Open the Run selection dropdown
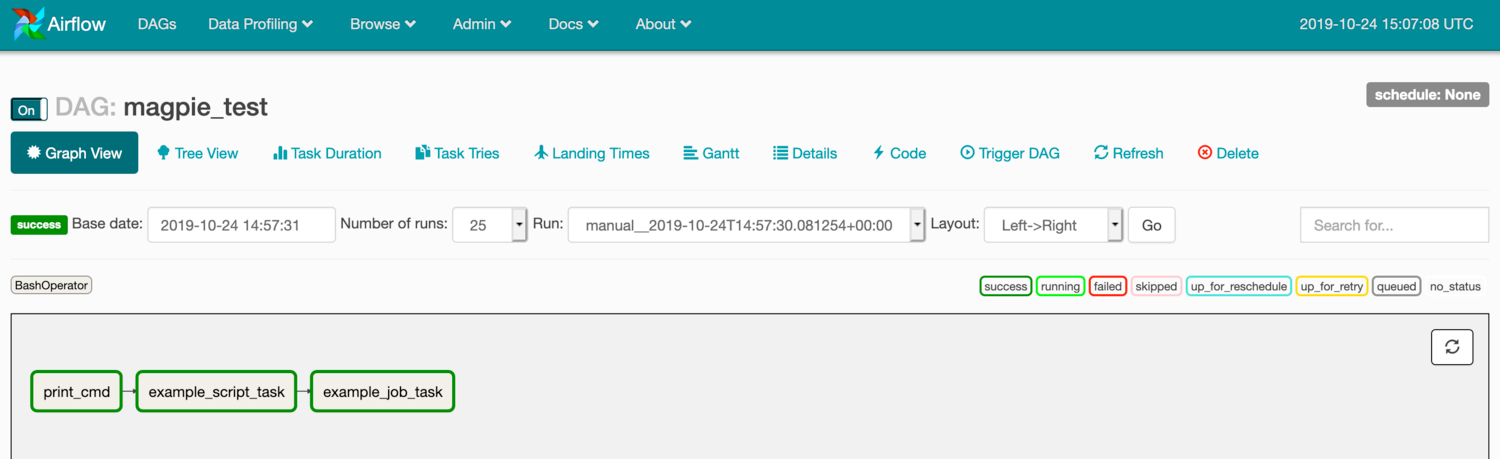This screenshot has width=1500, height=459. pos(746,225)
